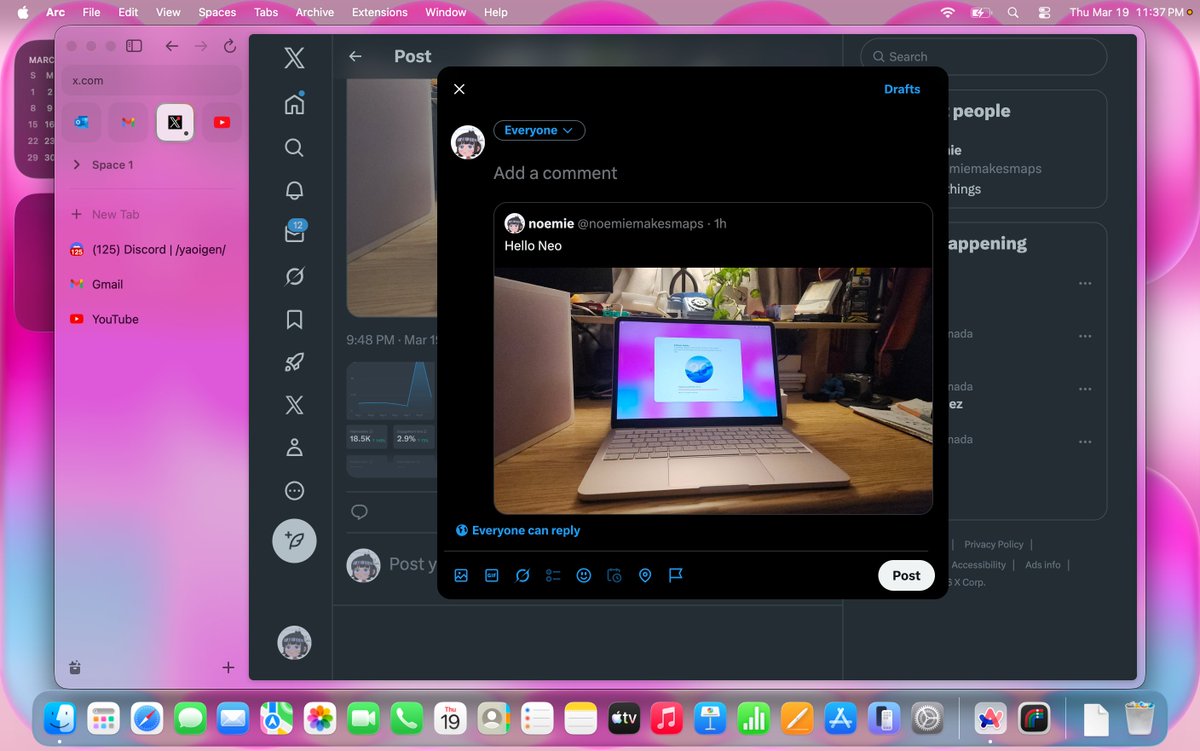Click the rocket icon in X sidebar
This screenshot has width=1200, height=751.
click(x=294, y=362)
